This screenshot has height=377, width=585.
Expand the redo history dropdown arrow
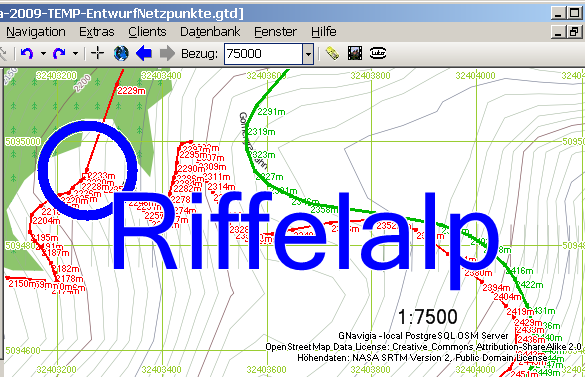coord(75,54)
